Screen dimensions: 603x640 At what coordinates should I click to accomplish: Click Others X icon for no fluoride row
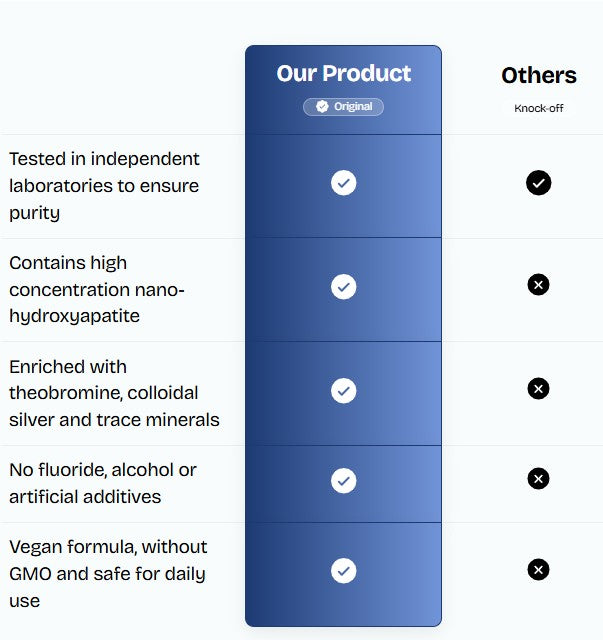point(538,479)
